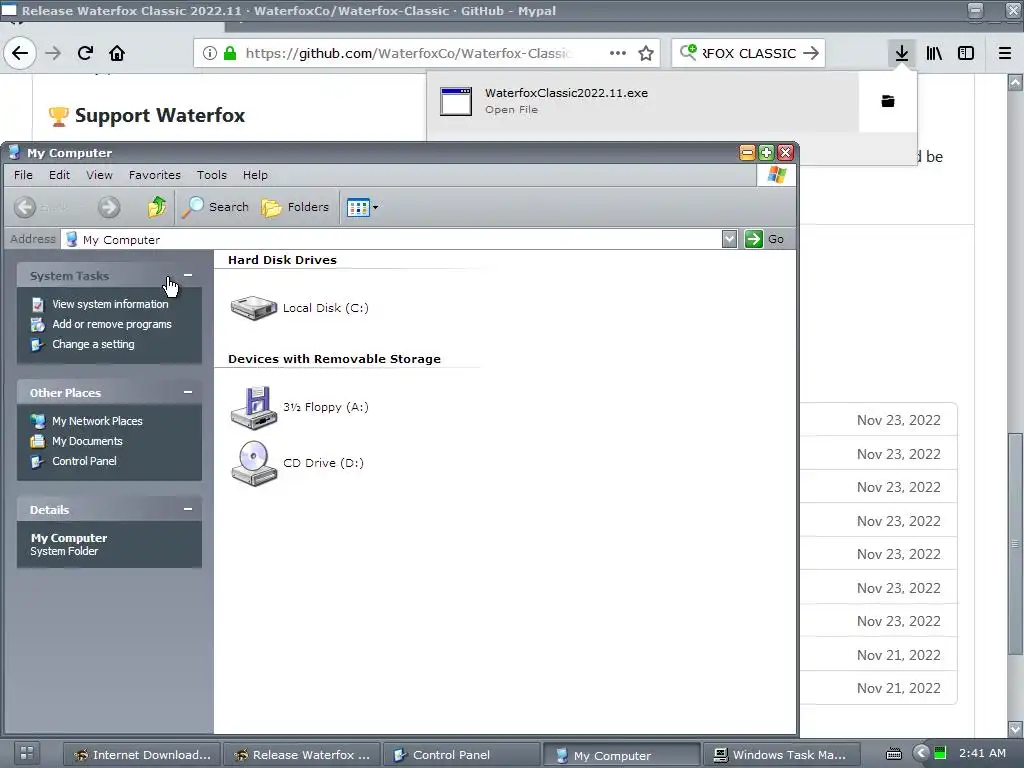
Task: Click the search engine magnifier icon
Action: point(688,52)
